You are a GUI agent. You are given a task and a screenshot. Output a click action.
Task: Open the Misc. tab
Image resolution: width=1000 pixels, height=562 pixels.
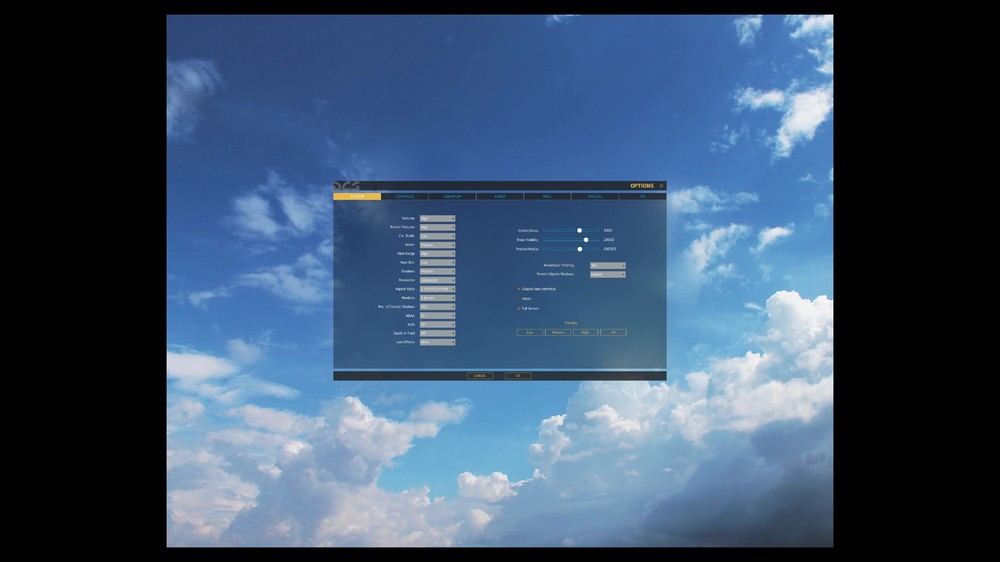(x=547, y=196)
